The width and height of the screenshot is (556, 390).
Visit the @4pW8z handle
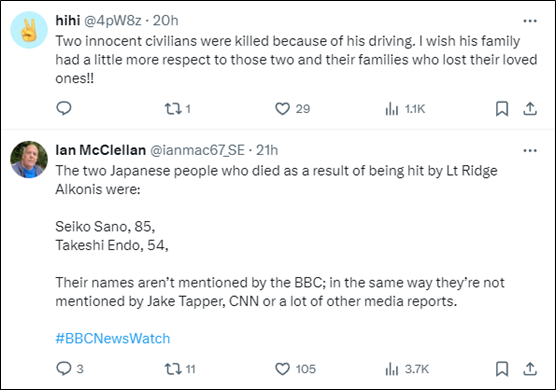click(x=113, y=21)
